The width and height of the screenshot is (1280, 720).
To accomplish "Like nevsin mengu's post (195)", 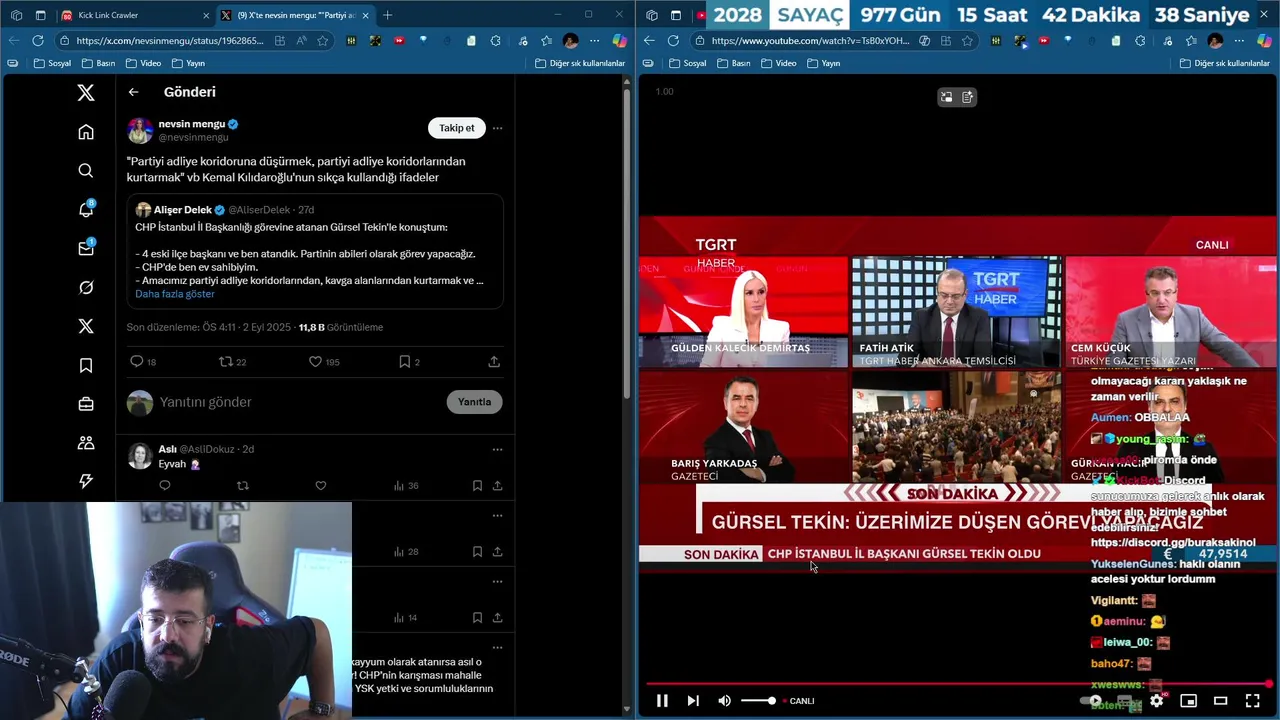I will 323,362.
